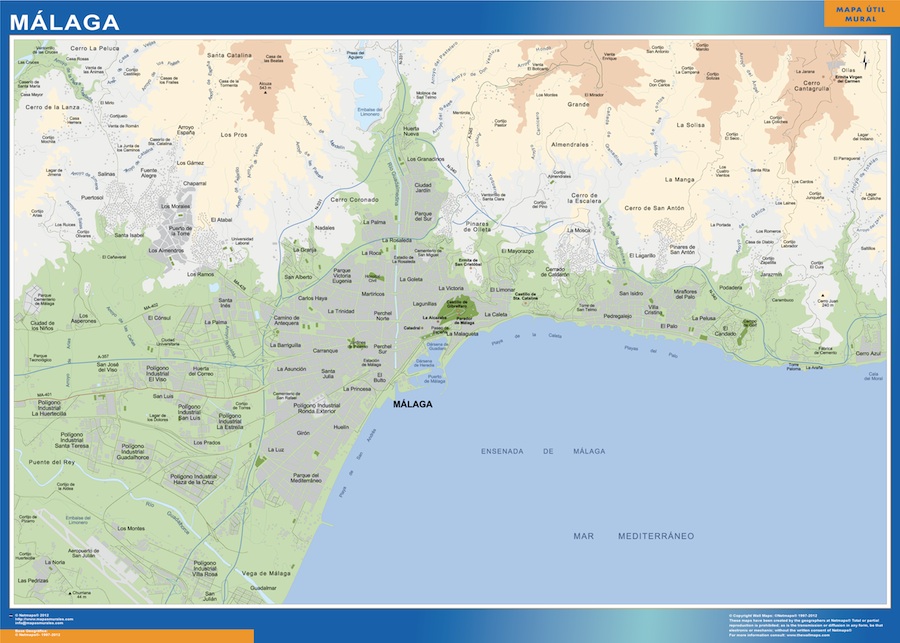Click the Cerro Azul label
This screenshot has width=900, height=643.
[x=868, y=354]
